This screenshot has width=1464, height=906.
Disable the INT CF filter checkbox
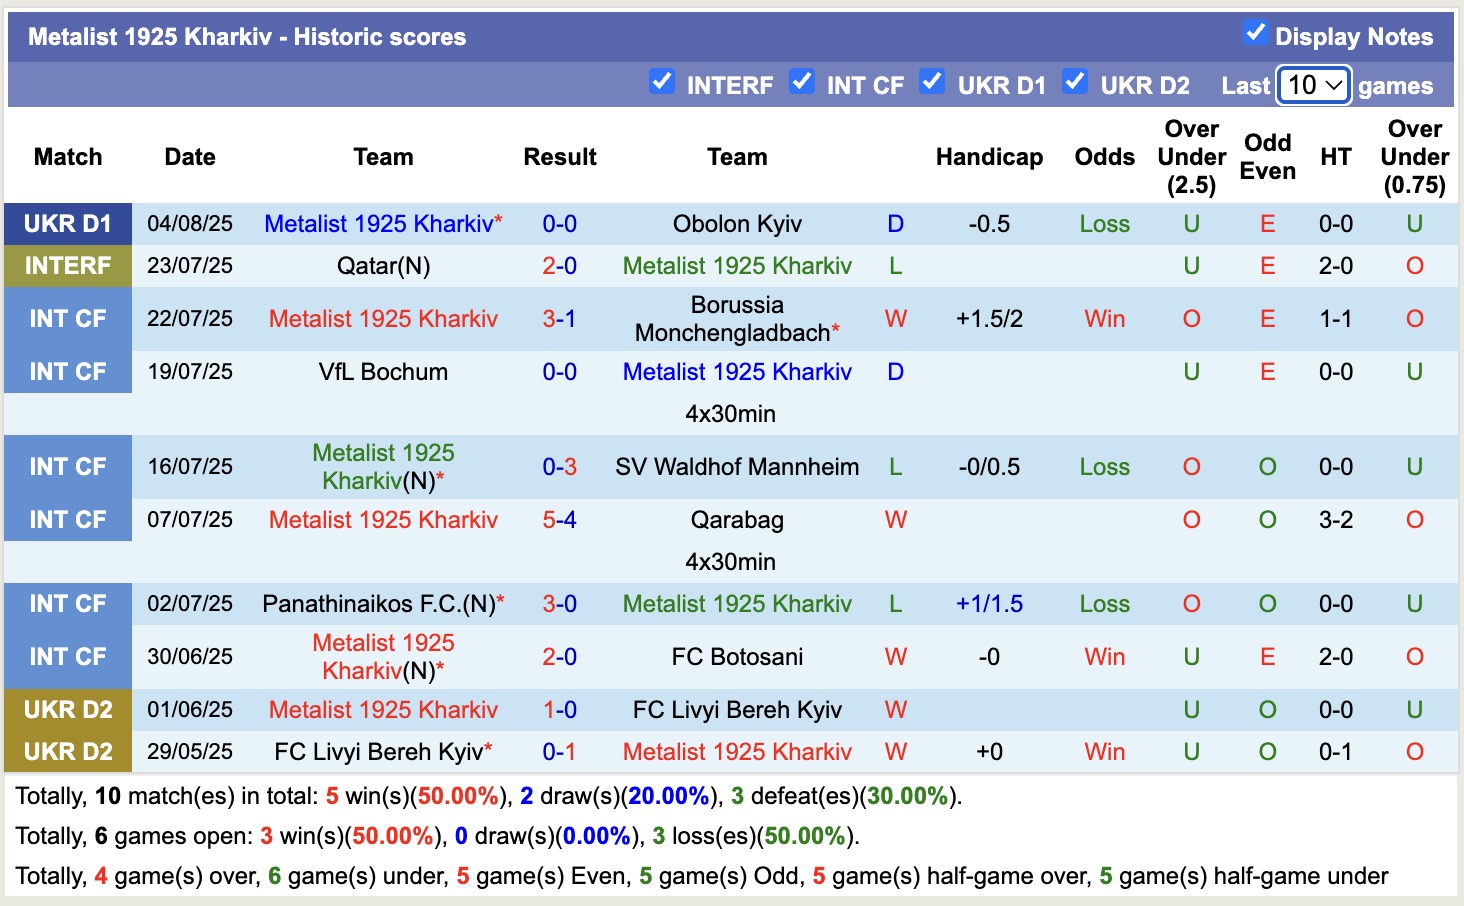tap(801, 82)
